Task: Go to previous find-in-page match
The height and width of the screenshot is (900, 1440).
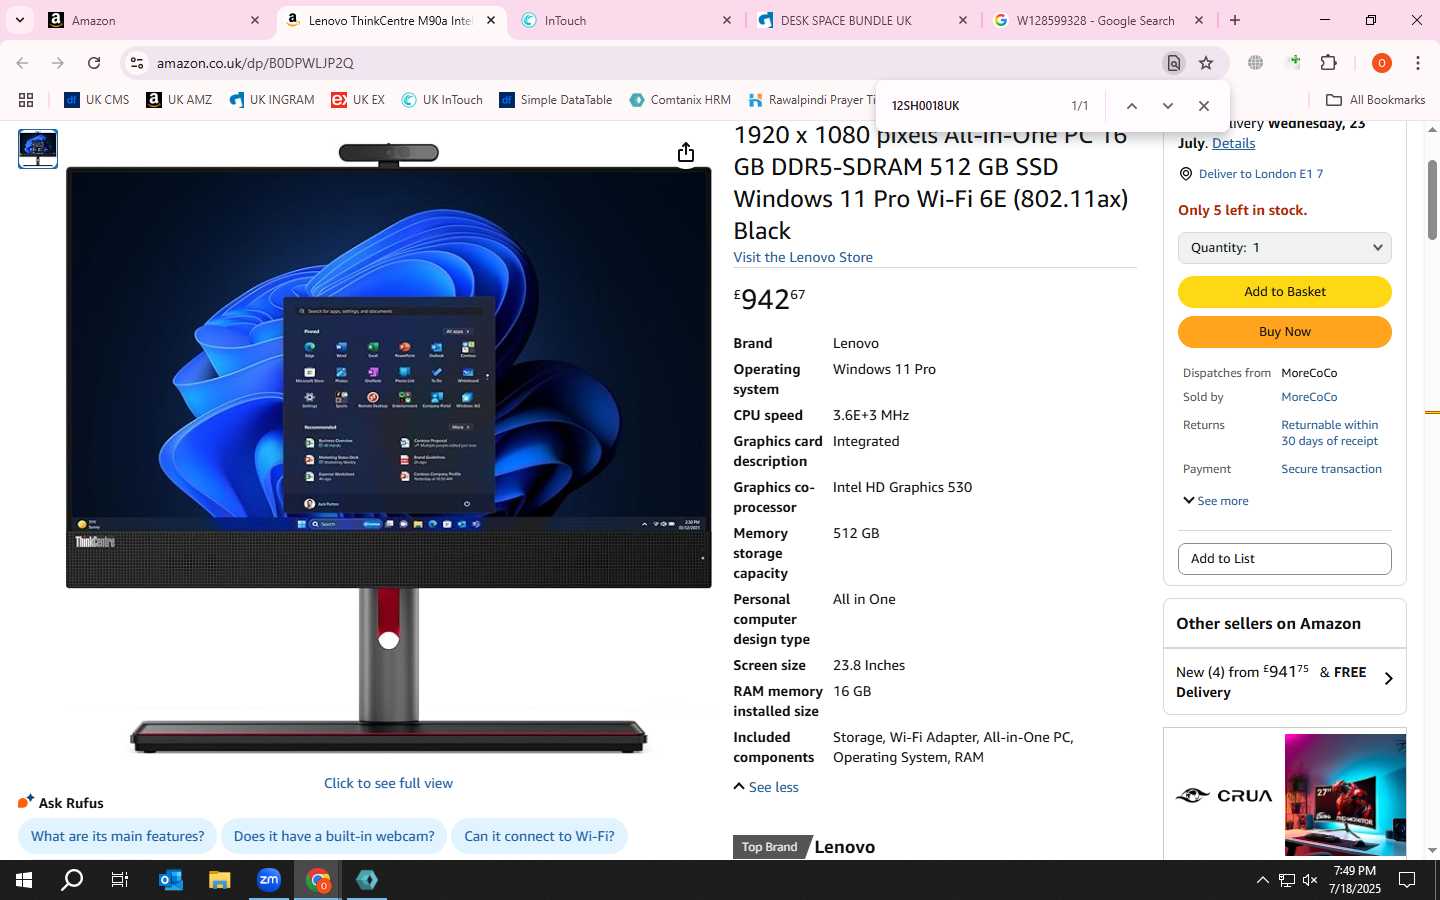Action: [x=1132, y=106]
